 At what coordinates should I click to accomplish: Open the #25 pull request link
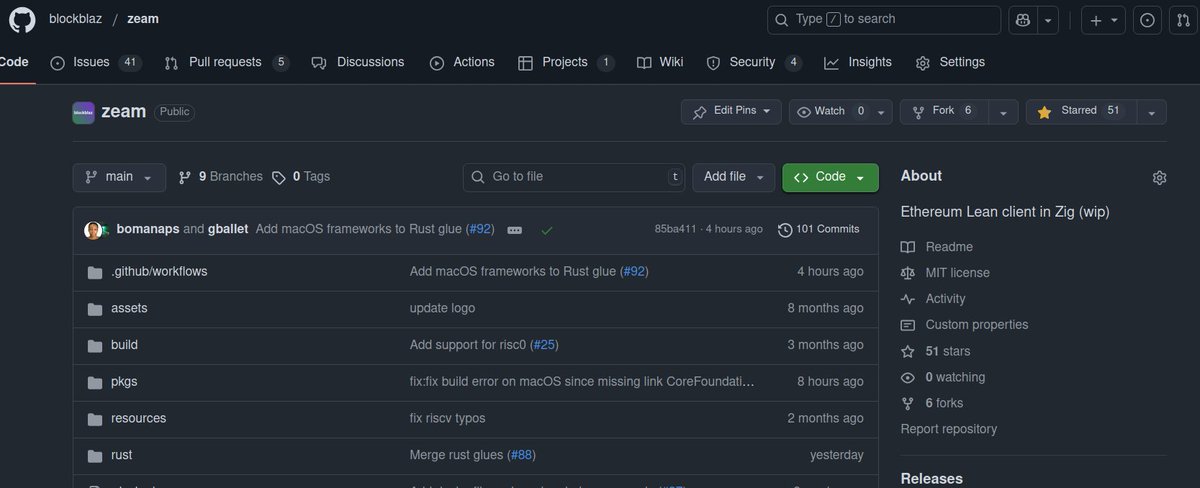point(544,345)
